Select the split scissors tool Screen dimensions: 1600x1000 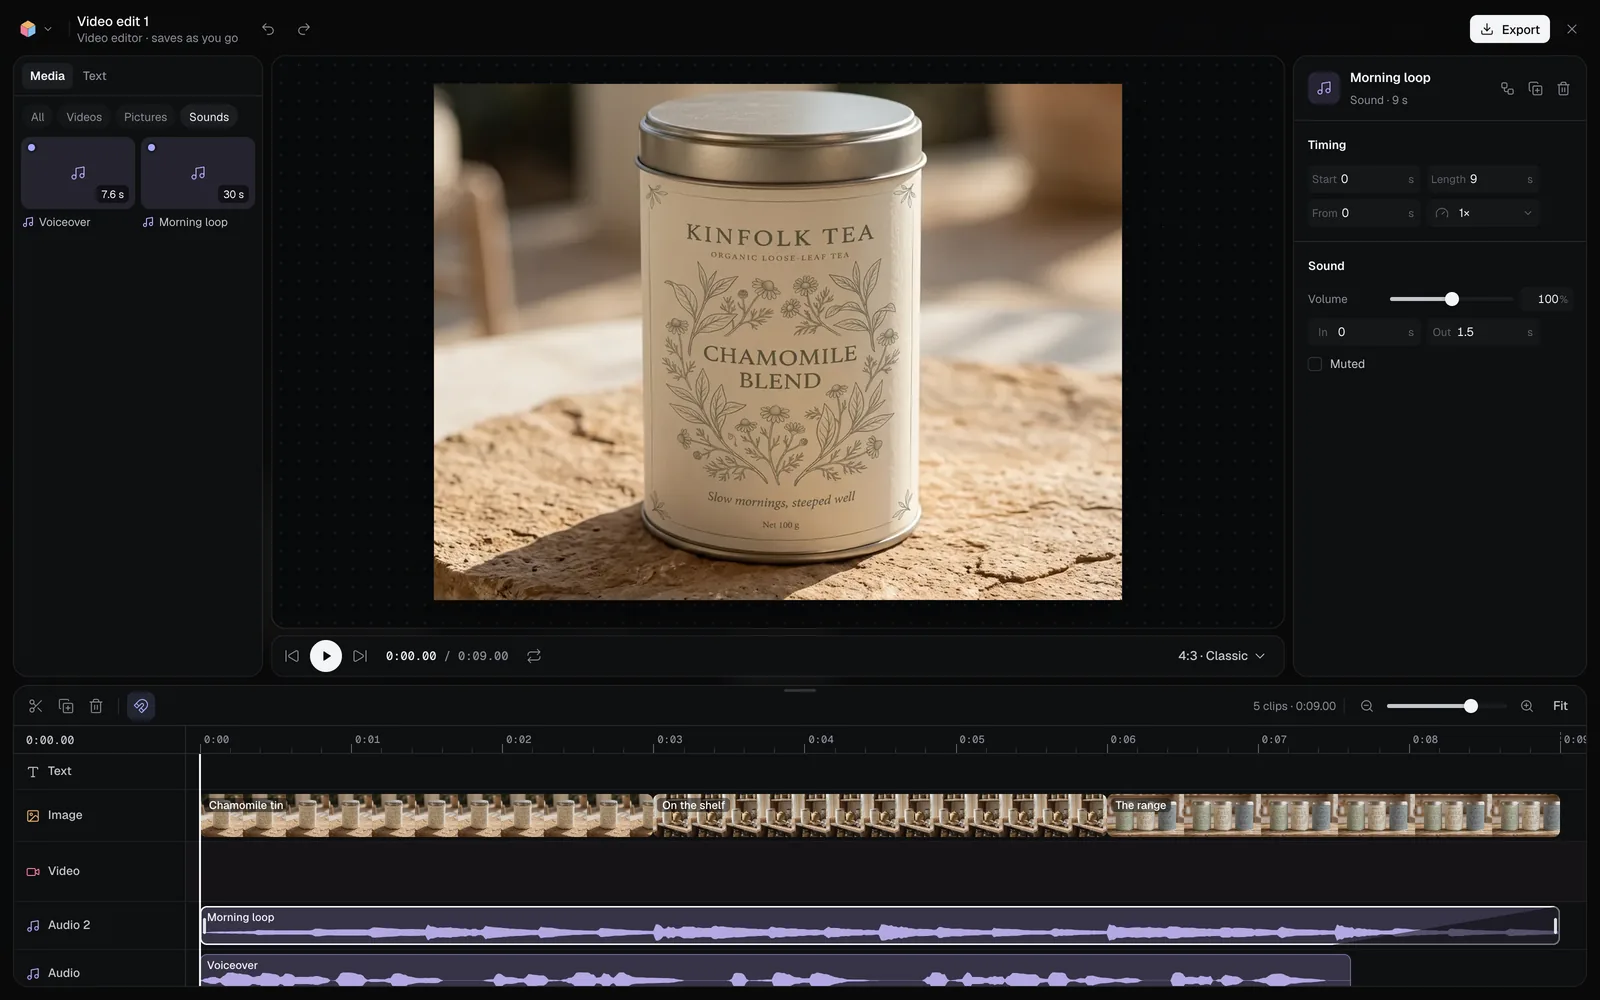coord(36,706)
